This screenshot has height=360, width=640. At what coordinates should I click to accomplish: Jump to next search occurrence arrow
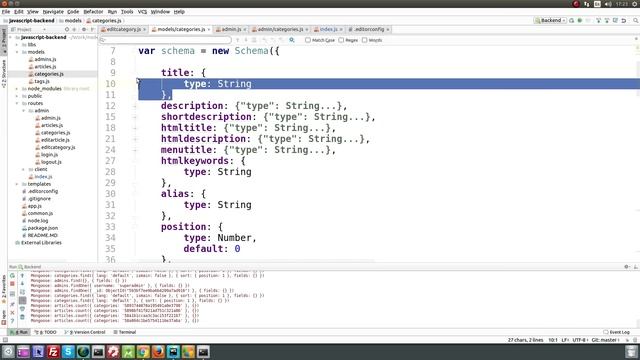click(x=246, y=40)
